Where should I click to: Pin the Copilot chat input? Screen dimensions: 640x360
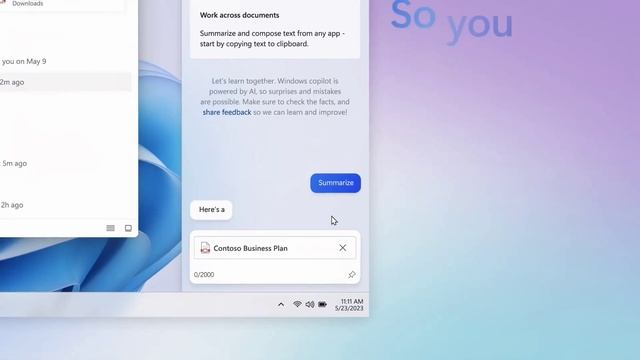[351, 274]
